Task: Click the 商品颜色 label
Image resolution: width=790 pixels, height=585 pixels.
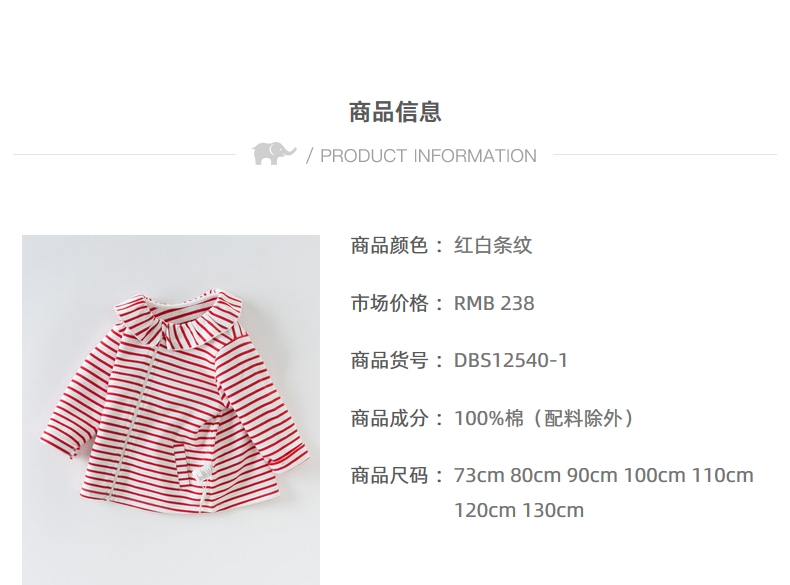Action: [389, 246]
